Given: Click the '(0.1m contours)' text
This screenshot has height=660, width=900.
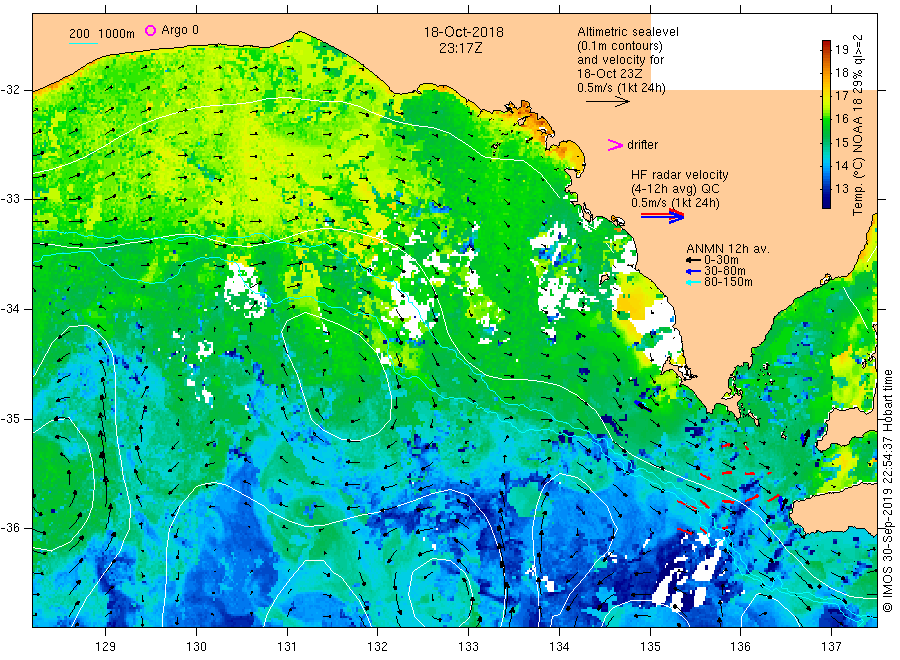Looking at the screenshot, I should pos(619,46).
